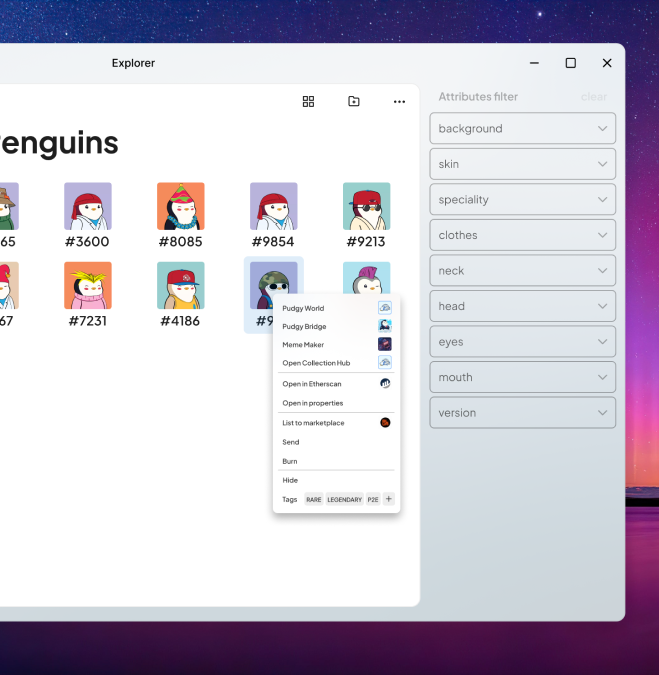Image resolution: width=659 pixels, height=675 pixels.
Task: Open Meme Maker from context menu
Action: click(336, 344)
